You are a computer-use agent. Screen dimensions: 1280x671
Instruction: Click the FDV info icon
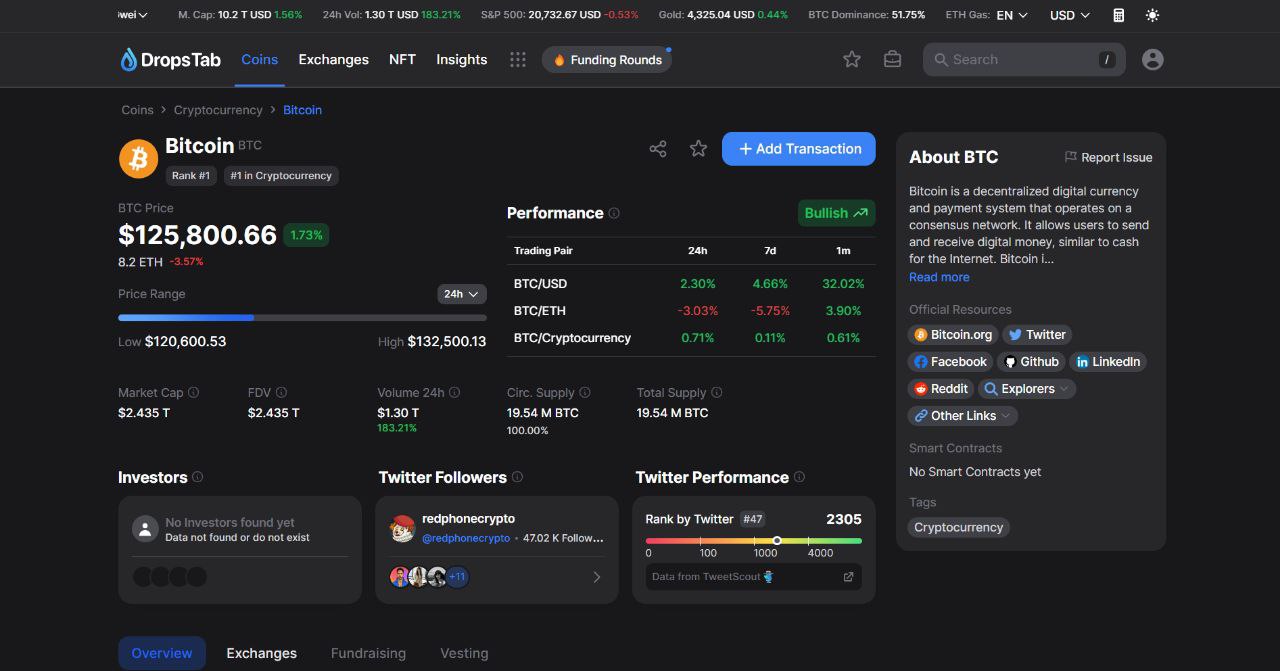pos(281,393)
